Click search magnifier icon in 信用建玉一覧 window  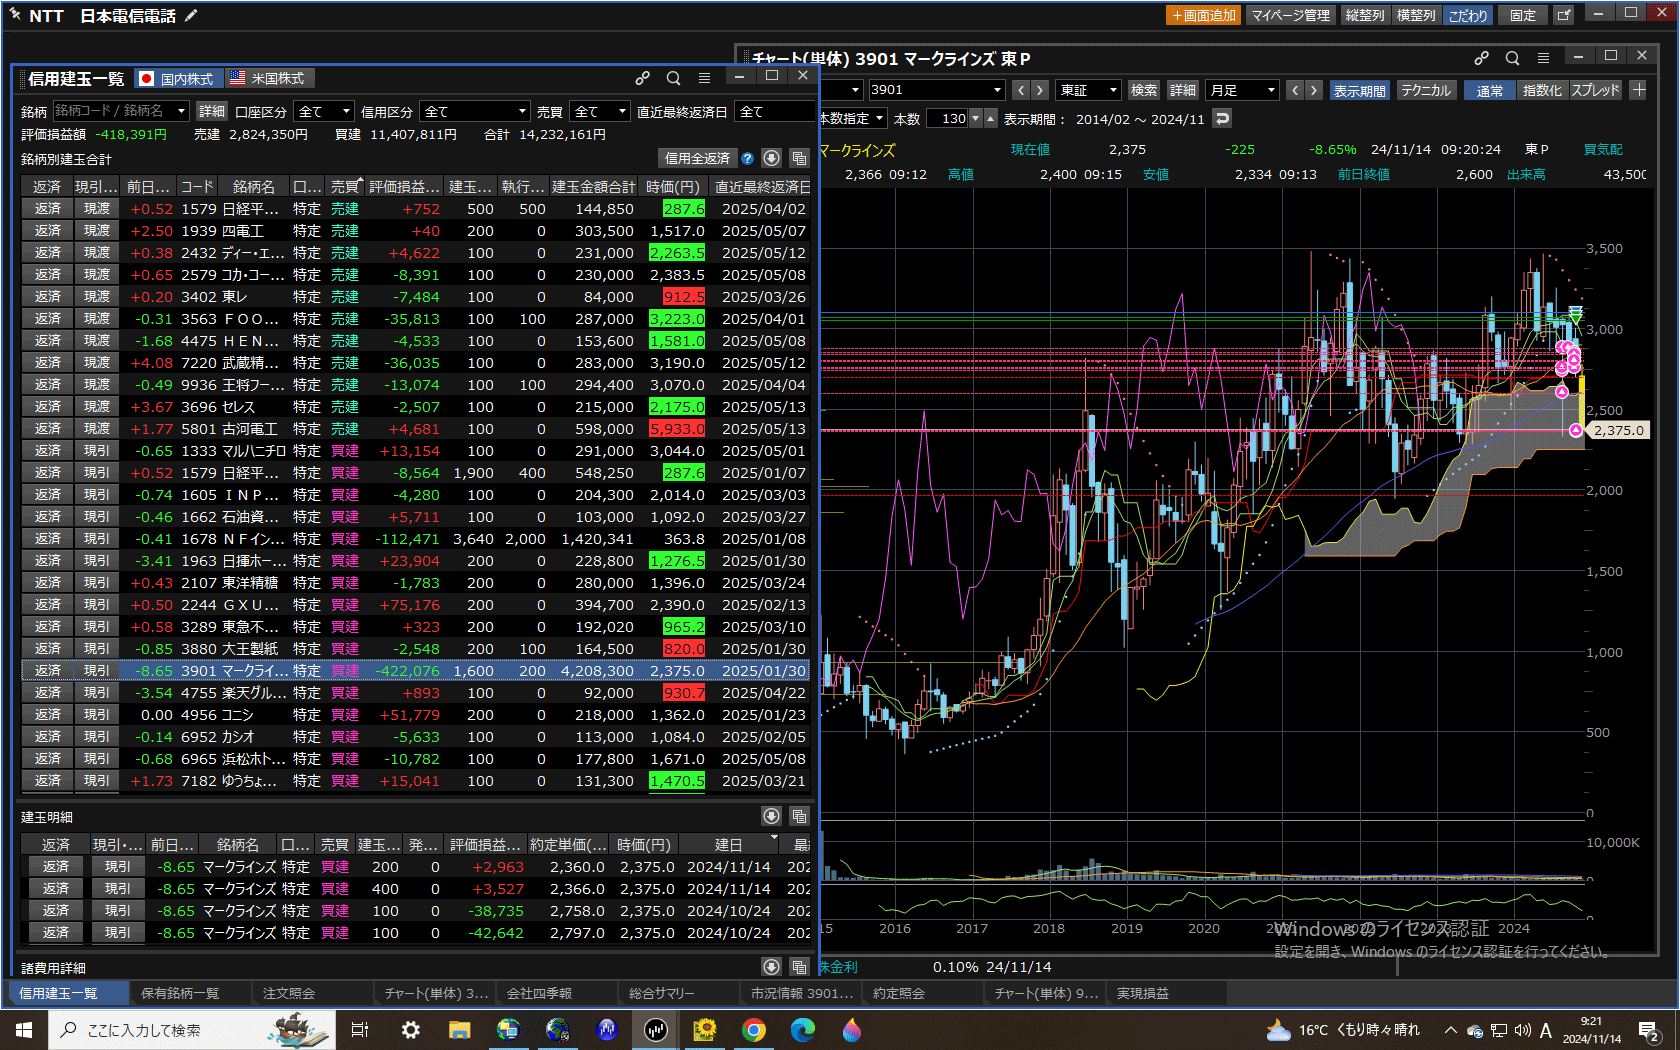(673, 78)
